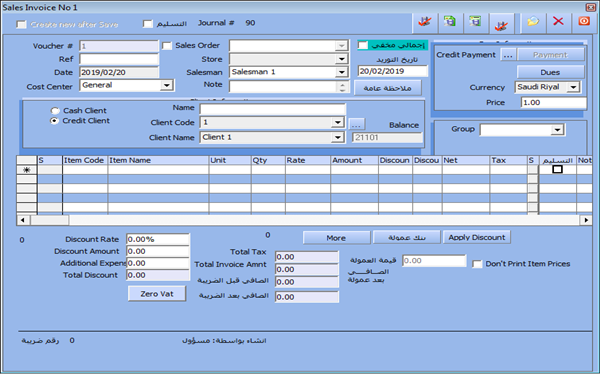The height and width of the screenshot is (374, 600).
Task: Enable the Sales Order checkbox
Action: (167, 46)
